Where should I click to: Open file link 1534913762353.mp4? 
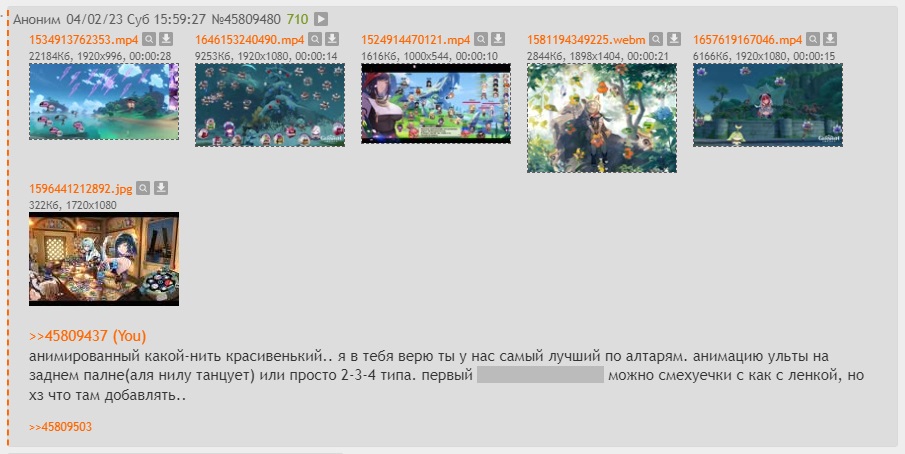tap(84, 40)
